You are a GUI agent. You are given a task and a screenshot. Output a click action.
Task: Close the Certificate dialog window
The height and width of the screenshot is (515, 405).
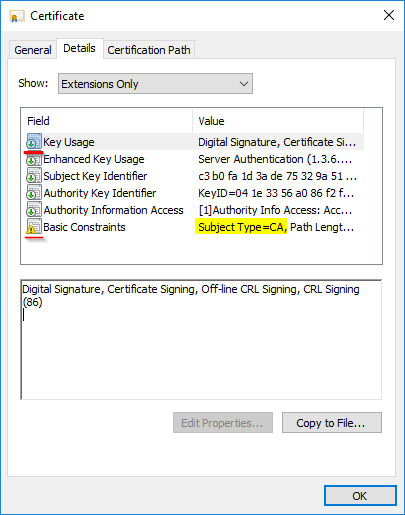[x=389, y=15]
